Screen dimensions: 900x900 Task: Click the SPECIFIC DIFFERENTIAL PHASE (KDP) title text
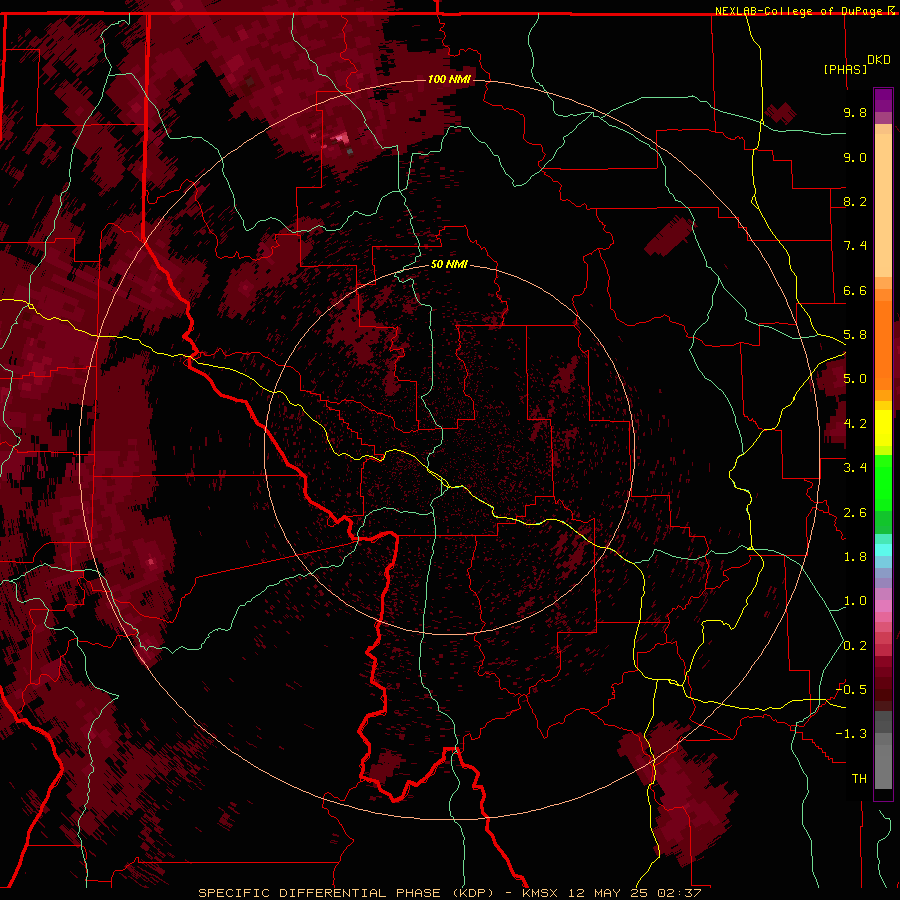tap(346, 893)
